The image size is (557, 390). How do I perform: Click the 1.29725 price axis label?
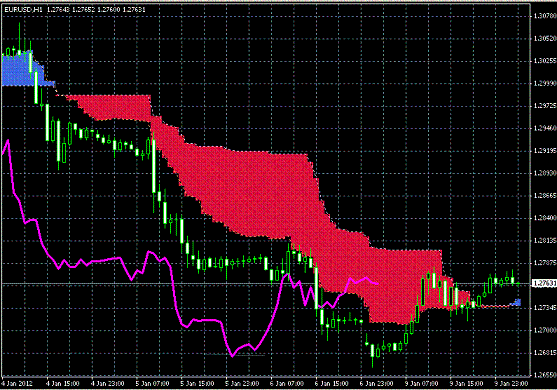click(545, 105)
